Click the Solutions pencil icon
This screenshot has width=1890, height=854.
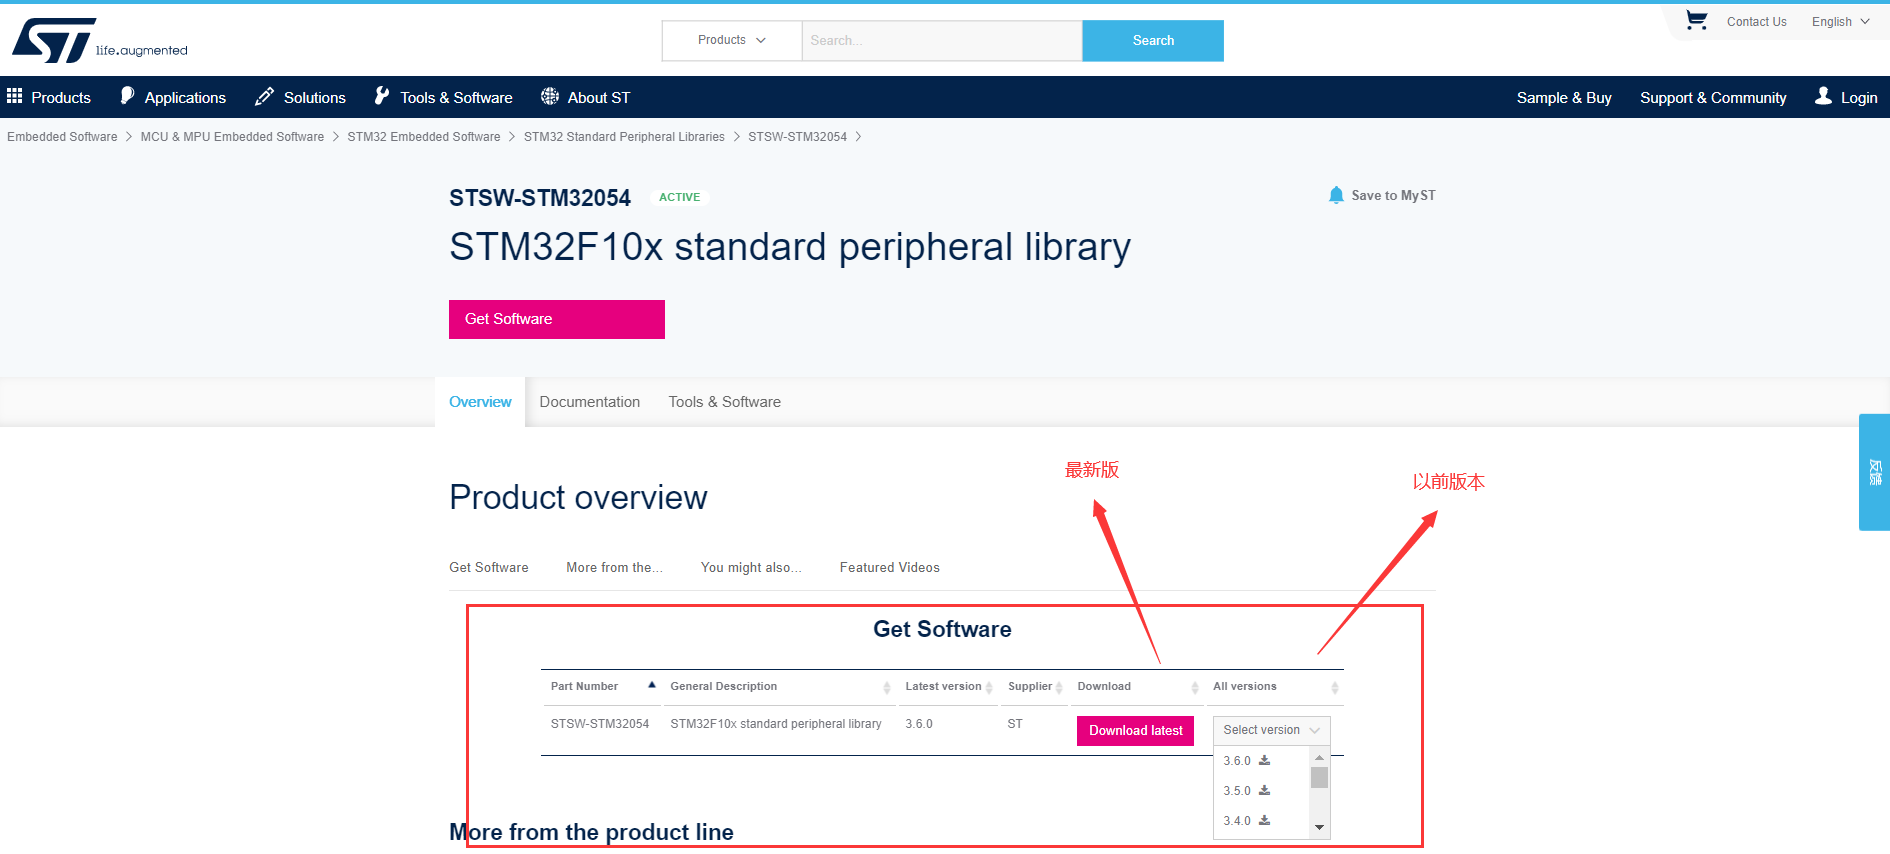click(x=264, y=96)
